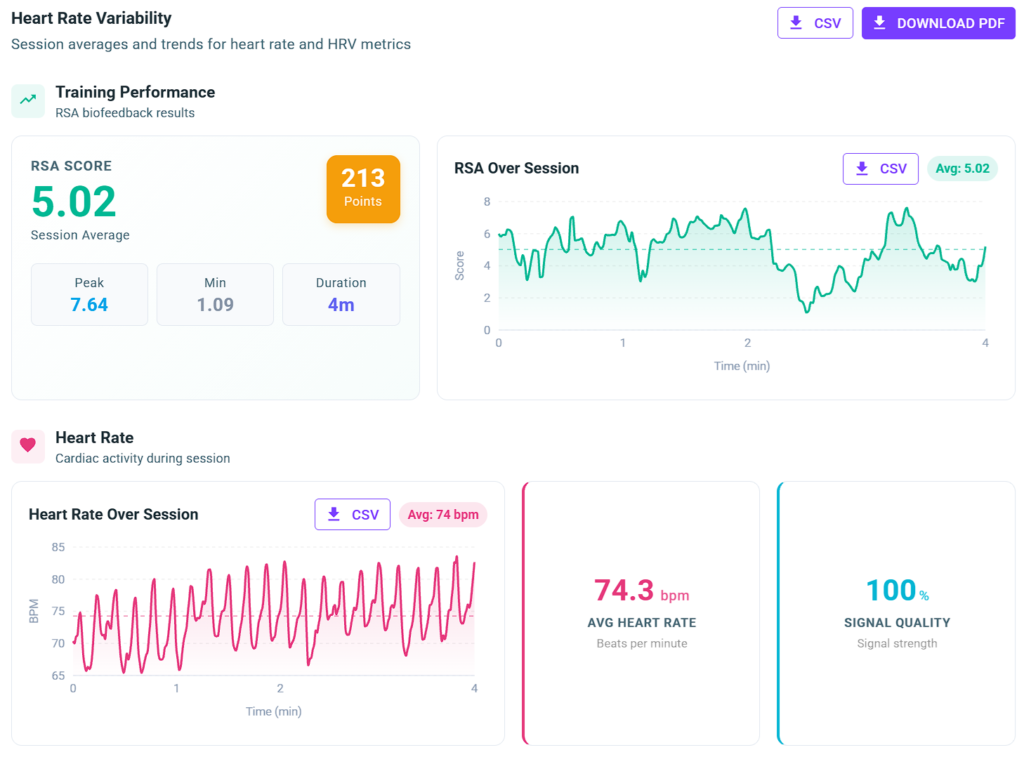This screenshot has width=1024, height=757.
Task: Click the Session averages and trends subtitle
Action: (x=211, y=44)
